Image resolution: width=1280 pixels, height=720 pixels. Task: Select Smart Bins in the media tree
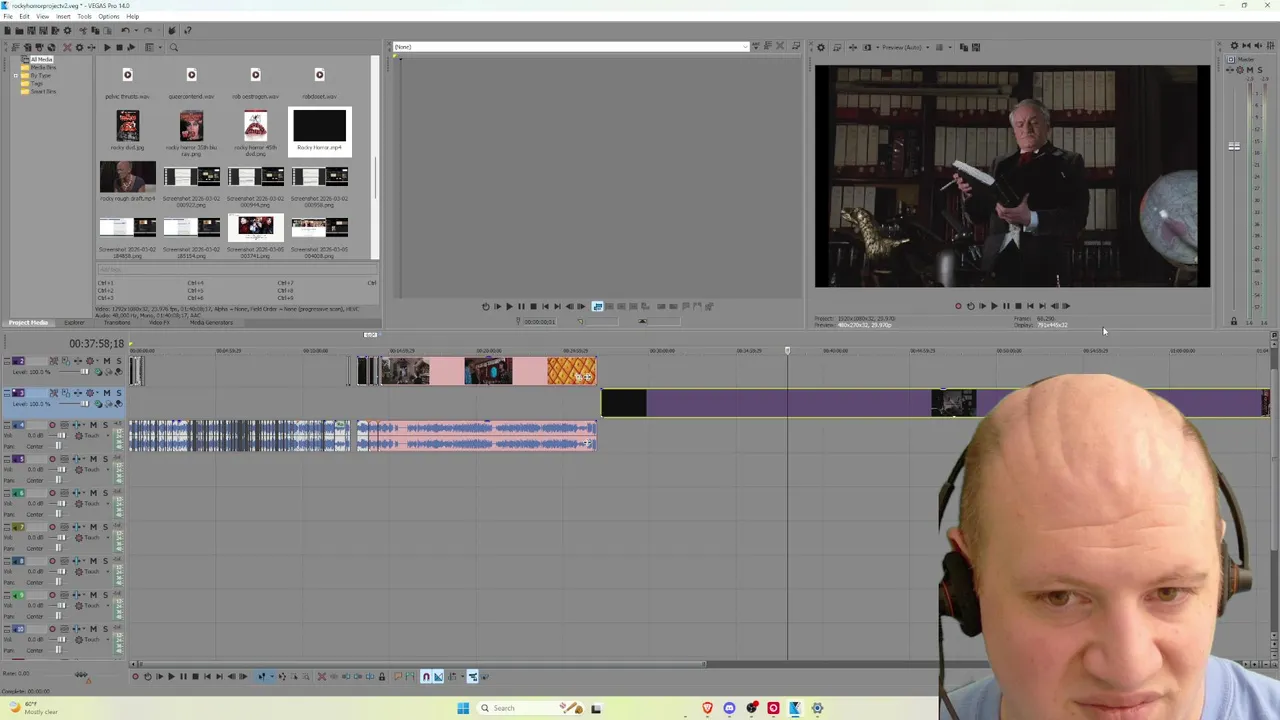click(x=43, y=91)
